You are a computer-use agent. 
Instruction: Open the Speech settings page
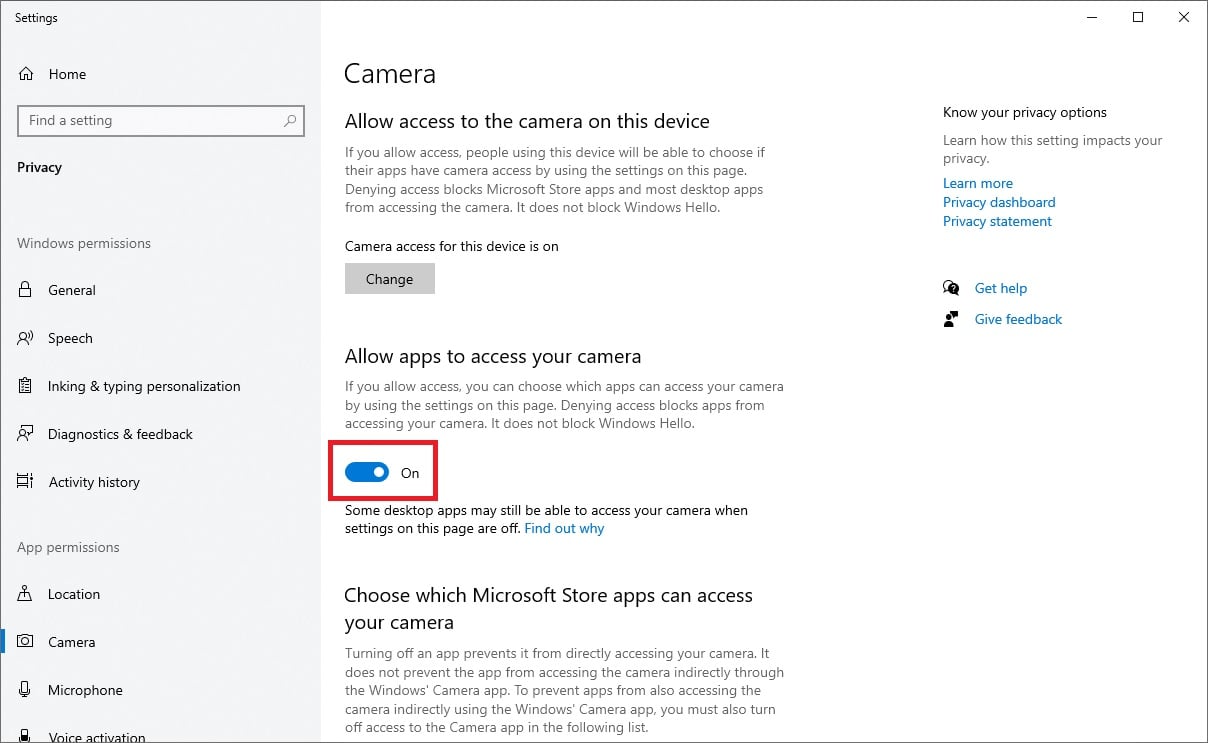[x=70, y=338]
